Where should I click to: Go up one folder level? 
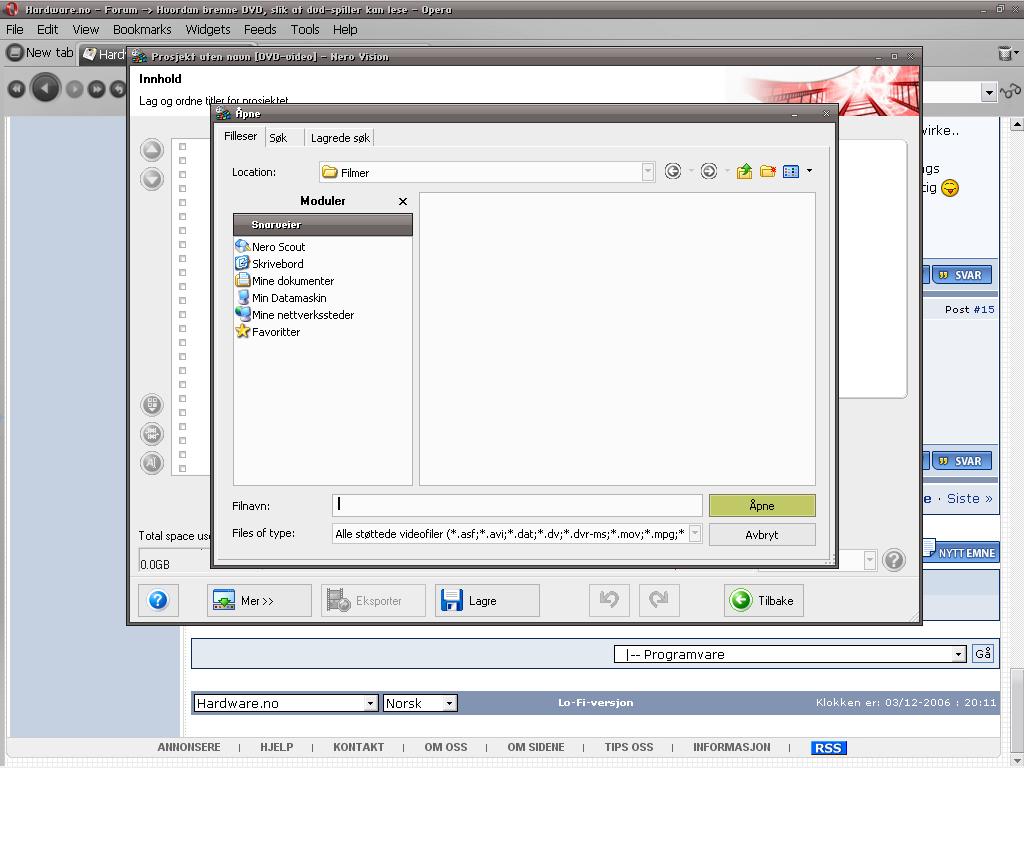point(744,172)
